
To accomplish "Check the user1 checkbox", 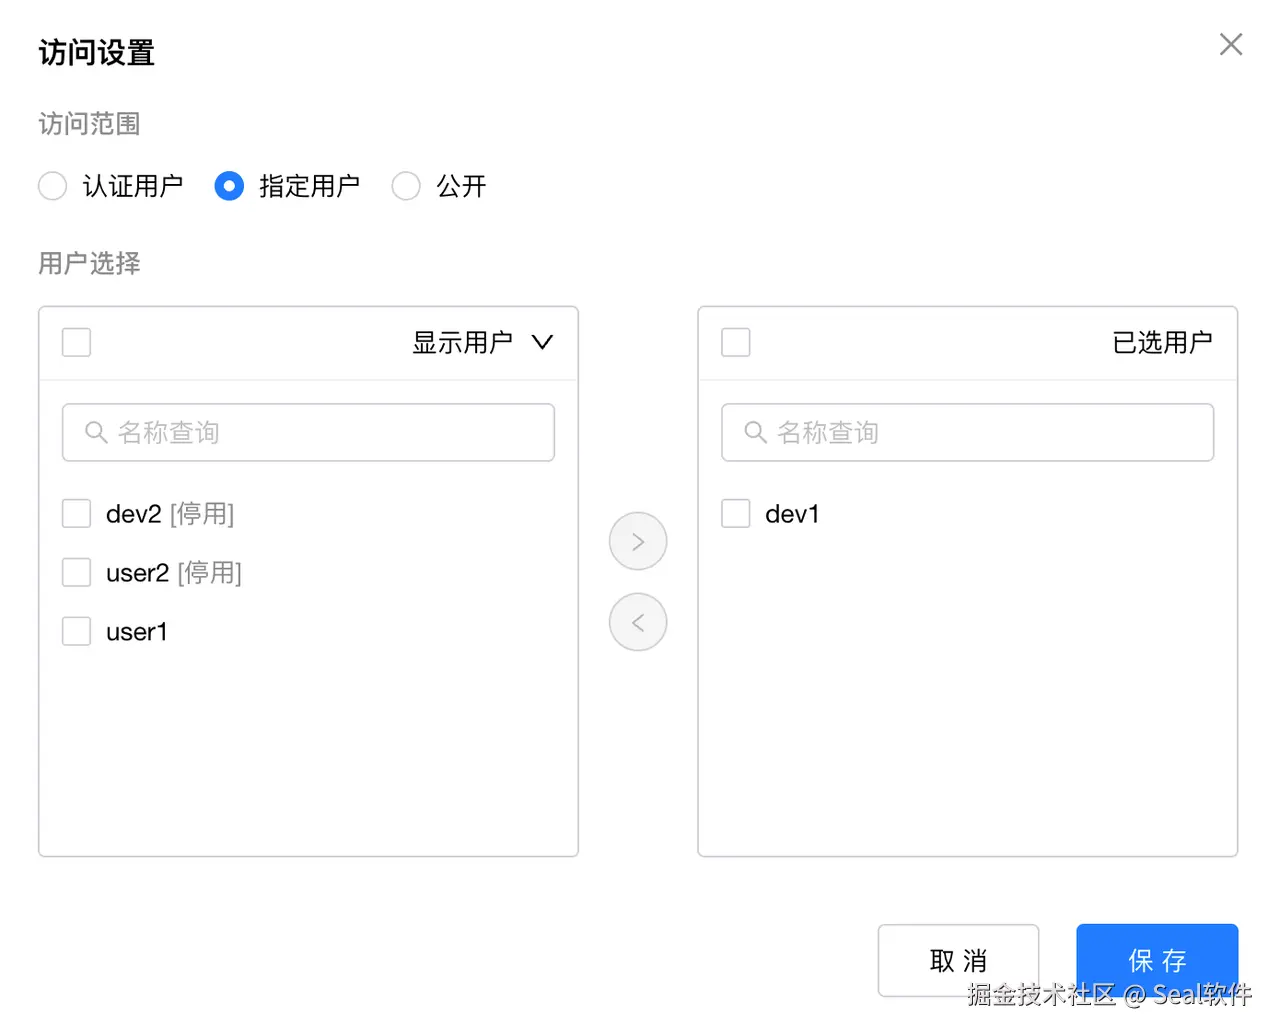I will (x=77, y=631).
